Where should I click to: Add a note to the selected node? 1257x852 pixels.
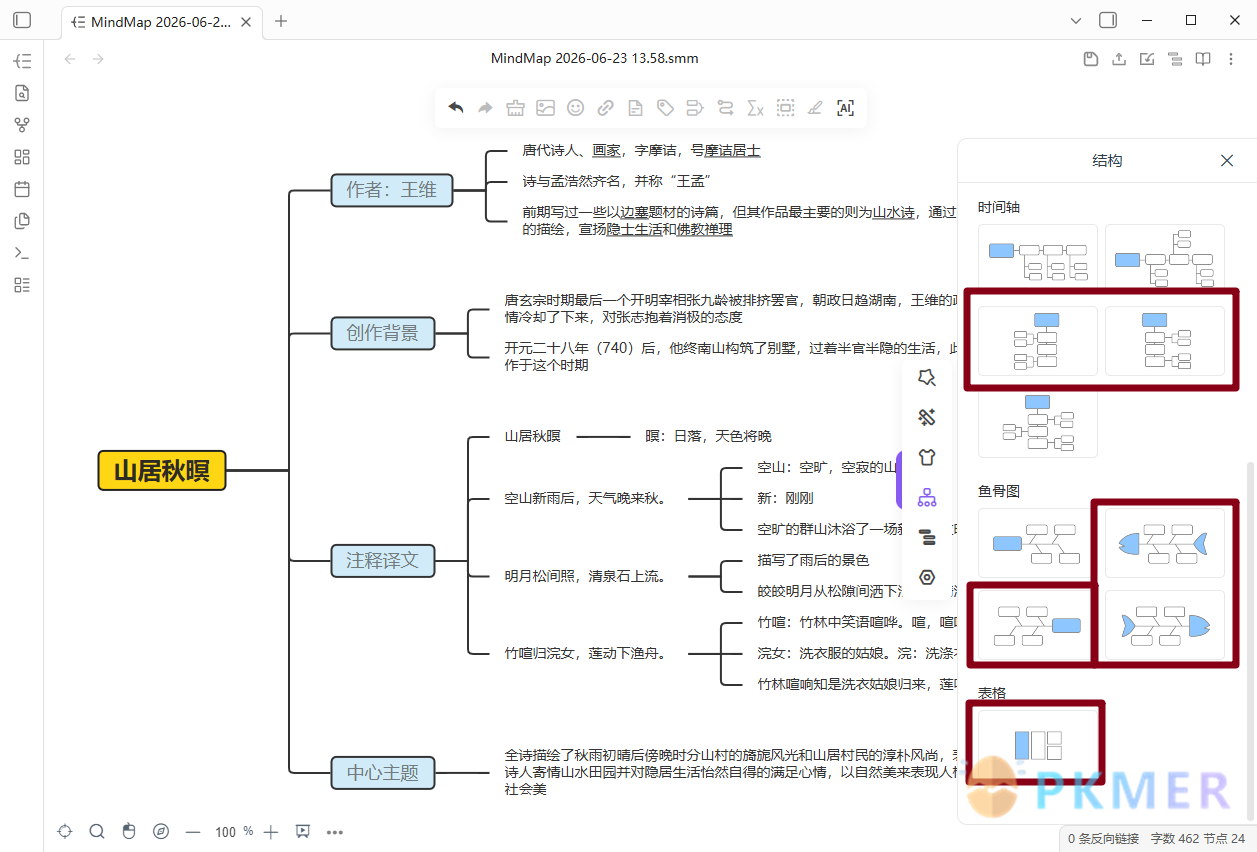pos(635,108)
